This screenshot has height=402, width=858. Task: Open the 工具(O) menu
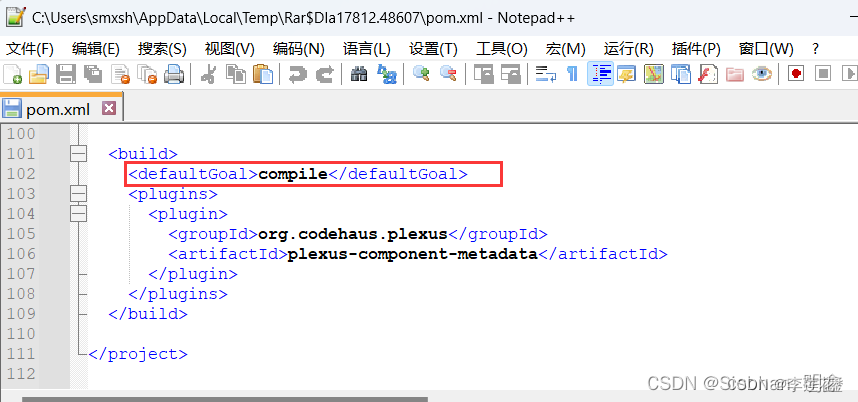[x=502, y=49]
